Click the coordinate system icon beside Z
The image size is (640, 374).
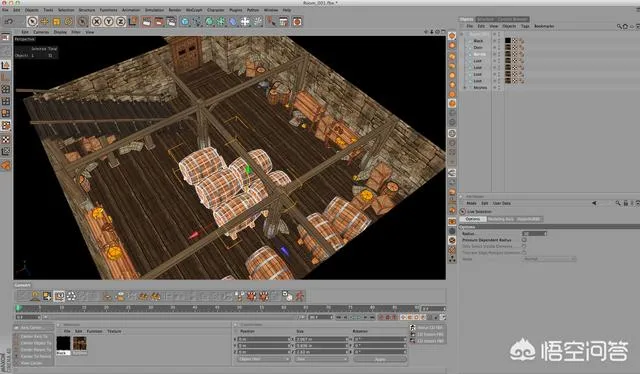point(133,21)
